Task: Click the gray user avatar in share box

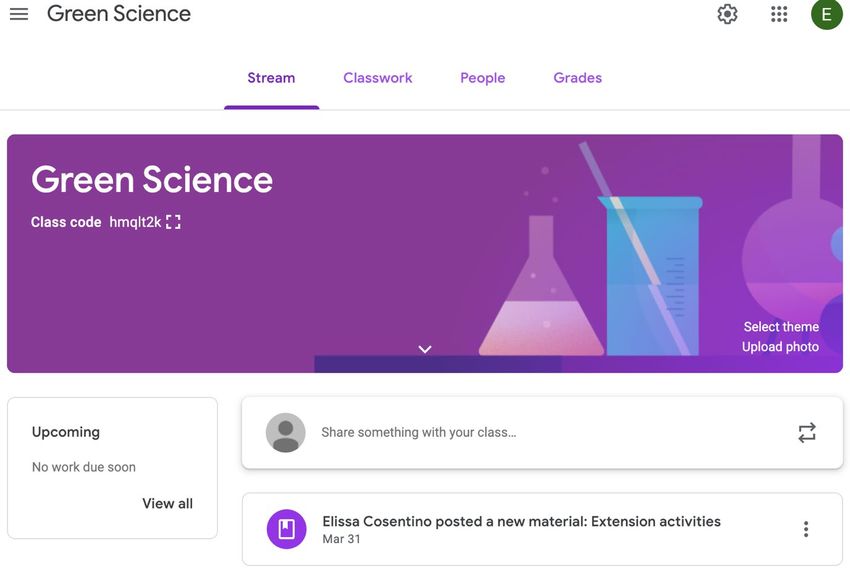Action: (286, 433)
